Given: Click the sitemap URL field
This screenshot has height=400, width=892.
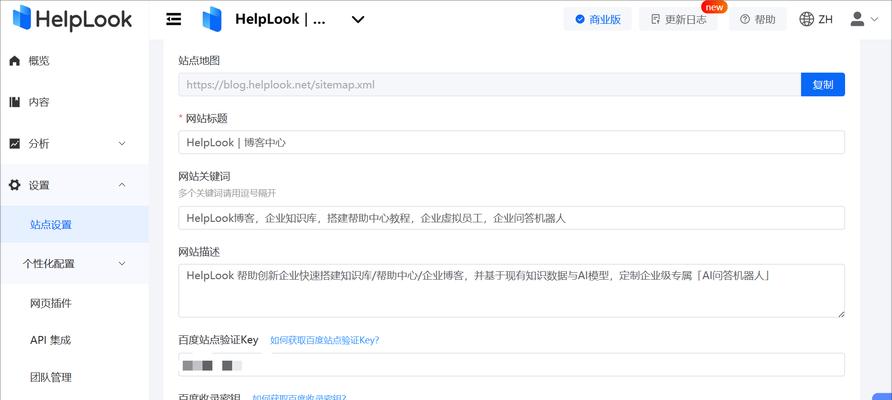Looking at the screenshot, I should (x=490, y=85).
